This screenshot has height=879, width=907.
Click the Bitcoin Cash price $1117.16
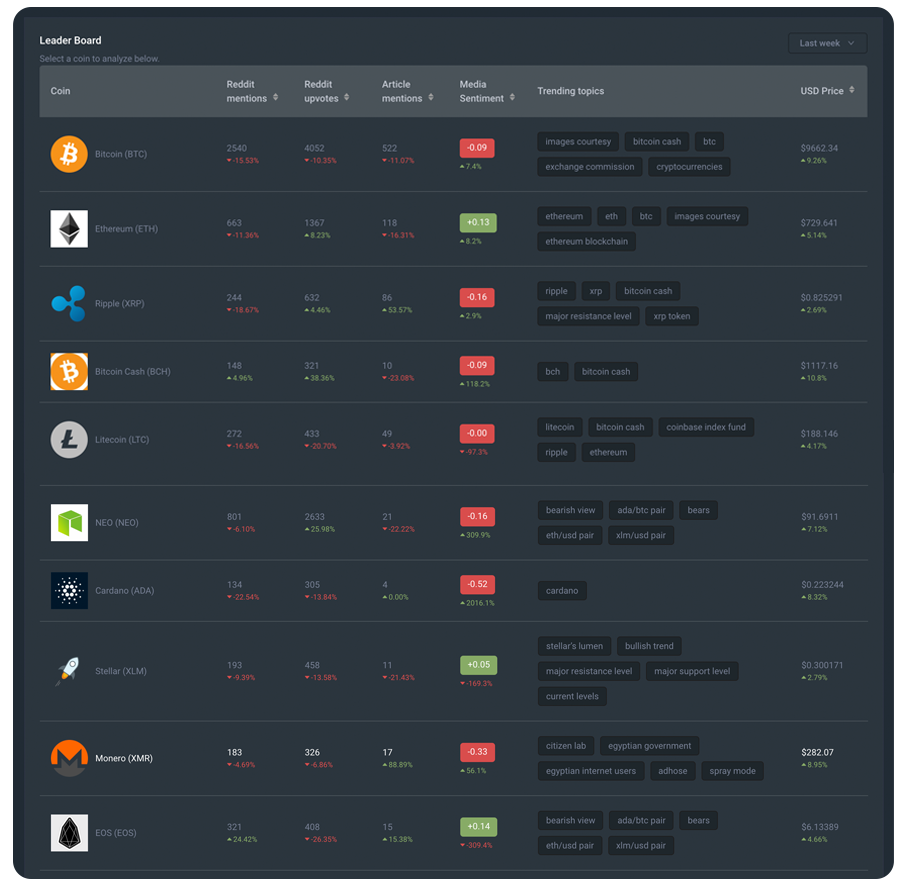(x=819, y=365)
